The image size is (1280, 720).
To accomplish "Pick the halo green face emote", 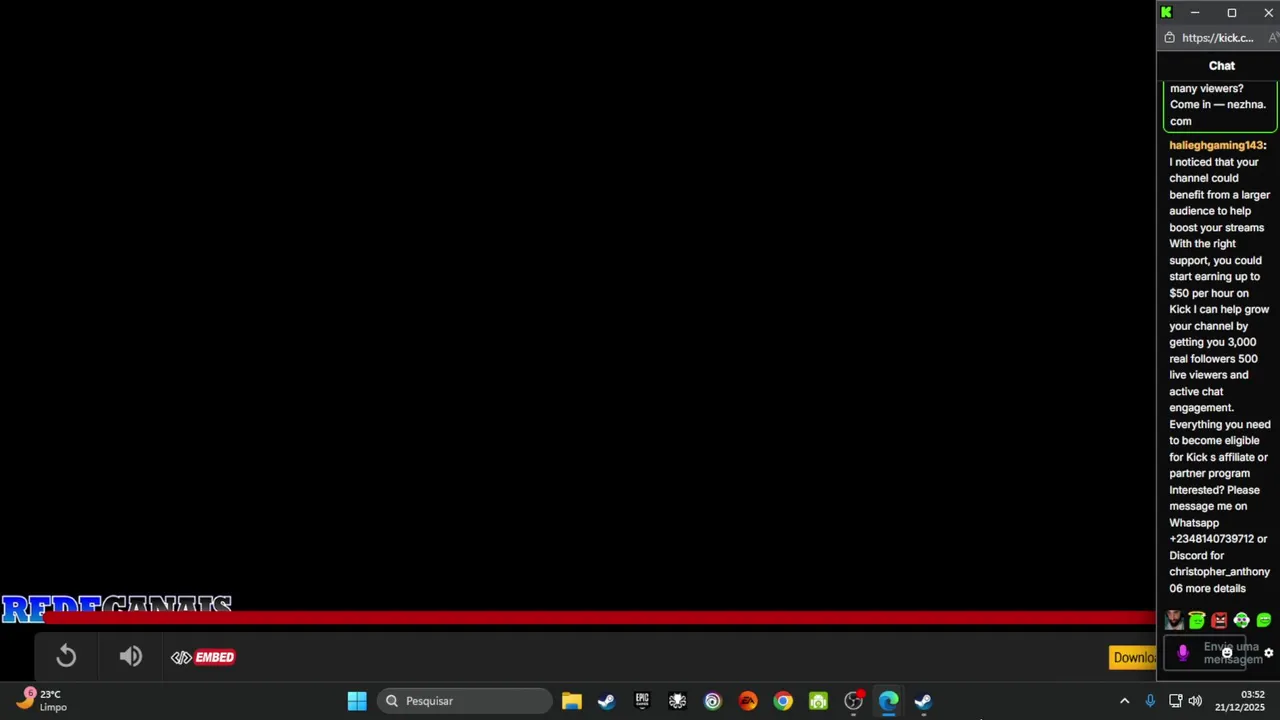I will 1197,621.
